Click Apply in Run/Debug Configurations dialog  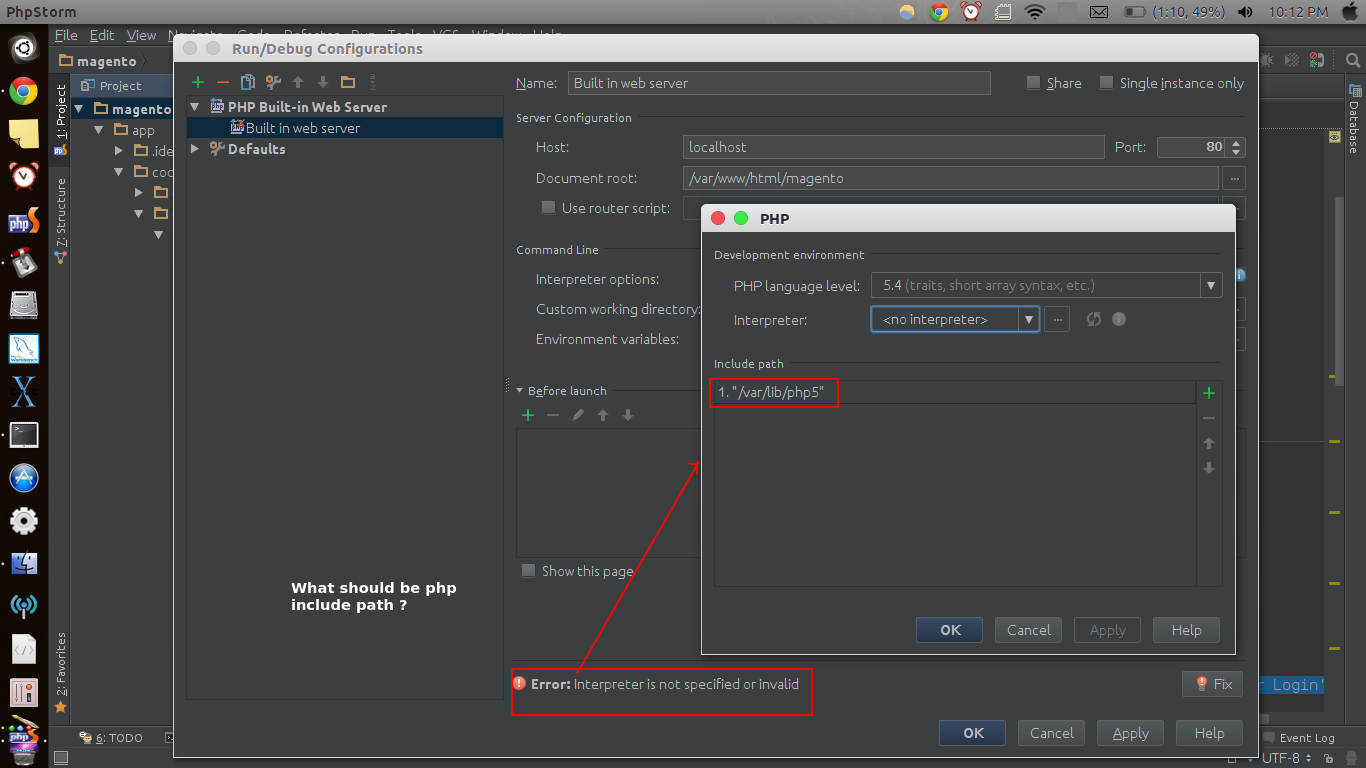[1130, 733]
